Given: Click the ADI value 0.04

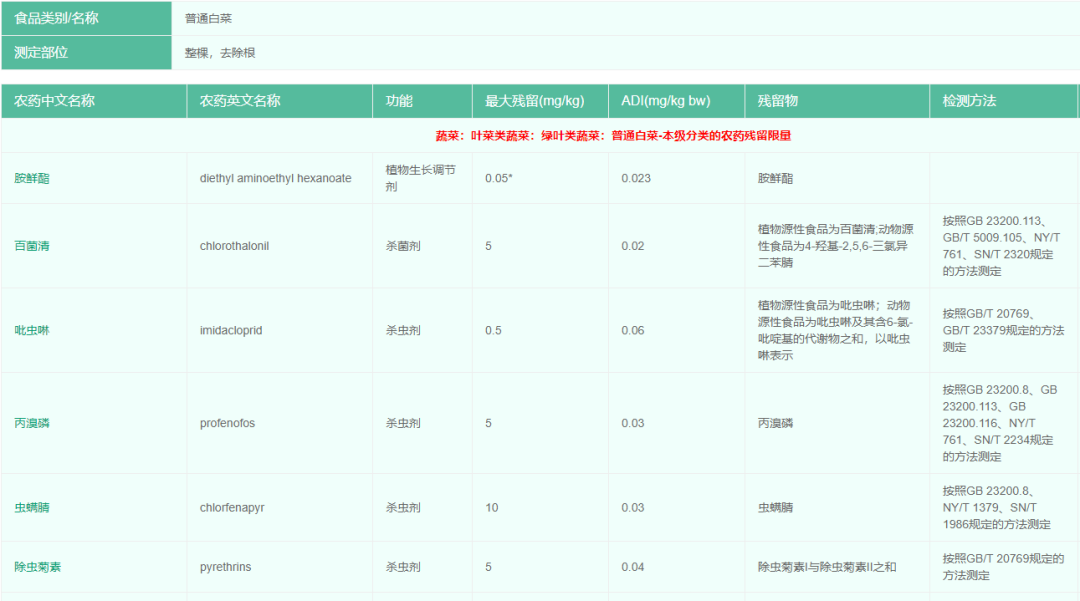Looking at the screenshot, I should (633, 567).
